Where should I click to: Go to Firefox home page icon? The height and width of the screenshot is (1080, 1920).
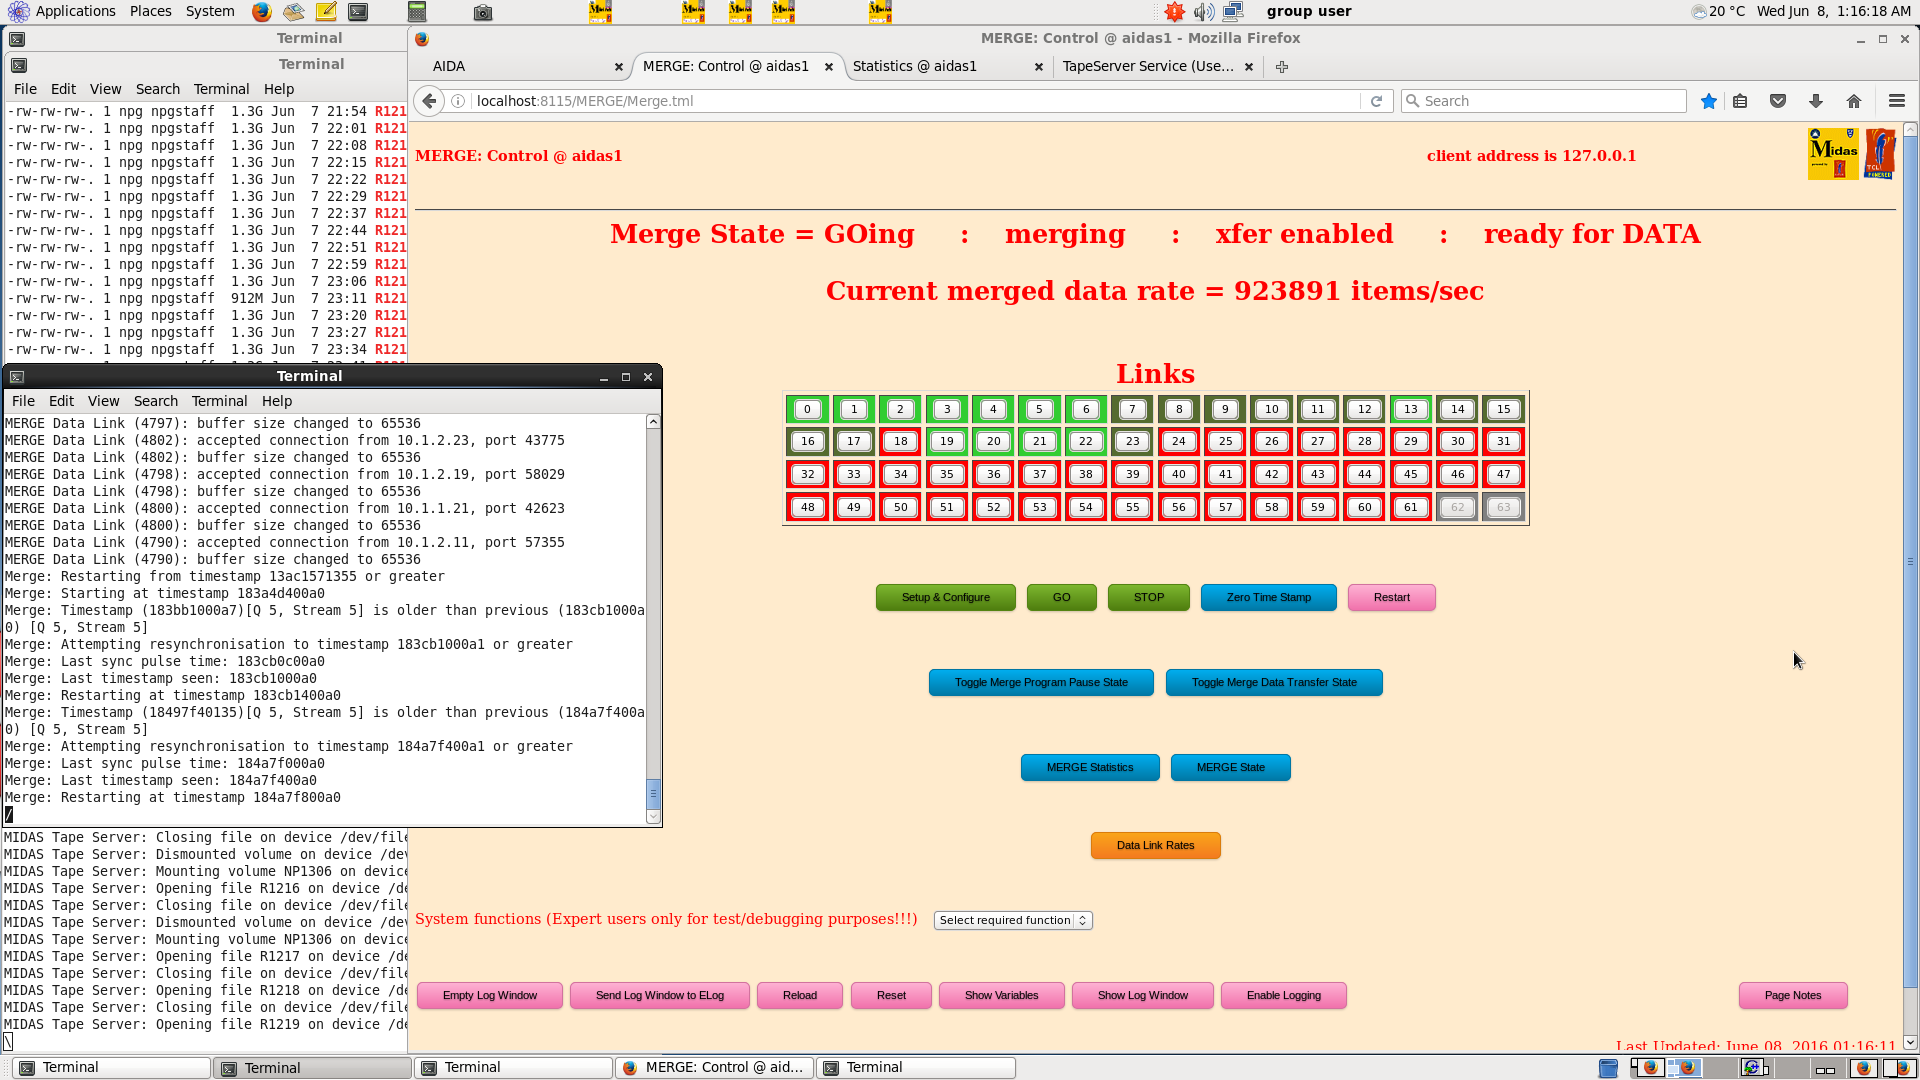[x=1854, y=101]
